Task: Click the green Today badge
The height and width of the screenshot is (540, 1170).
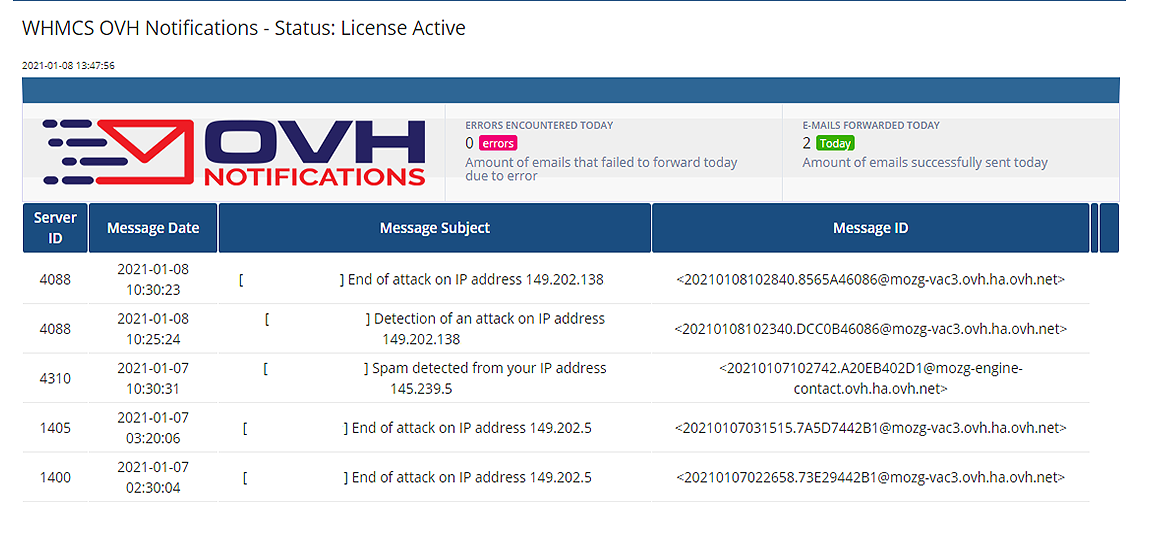Action: pos(835,143)
